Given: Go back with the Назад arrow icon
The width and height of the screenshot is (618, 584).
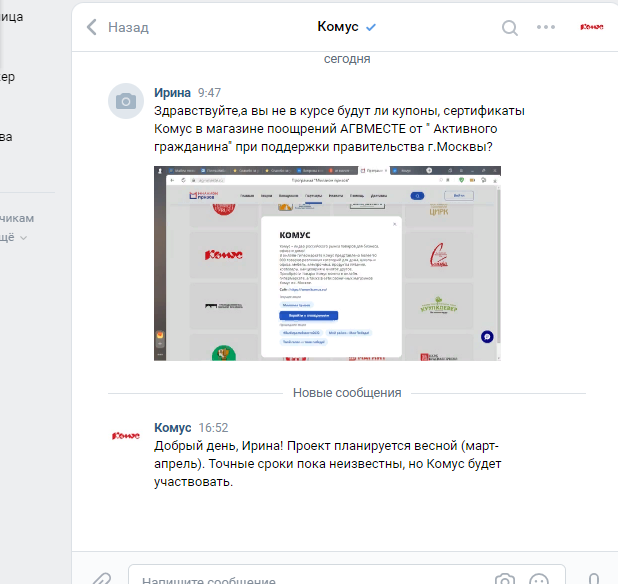Looking at the screenshot, I should (91, 27).
